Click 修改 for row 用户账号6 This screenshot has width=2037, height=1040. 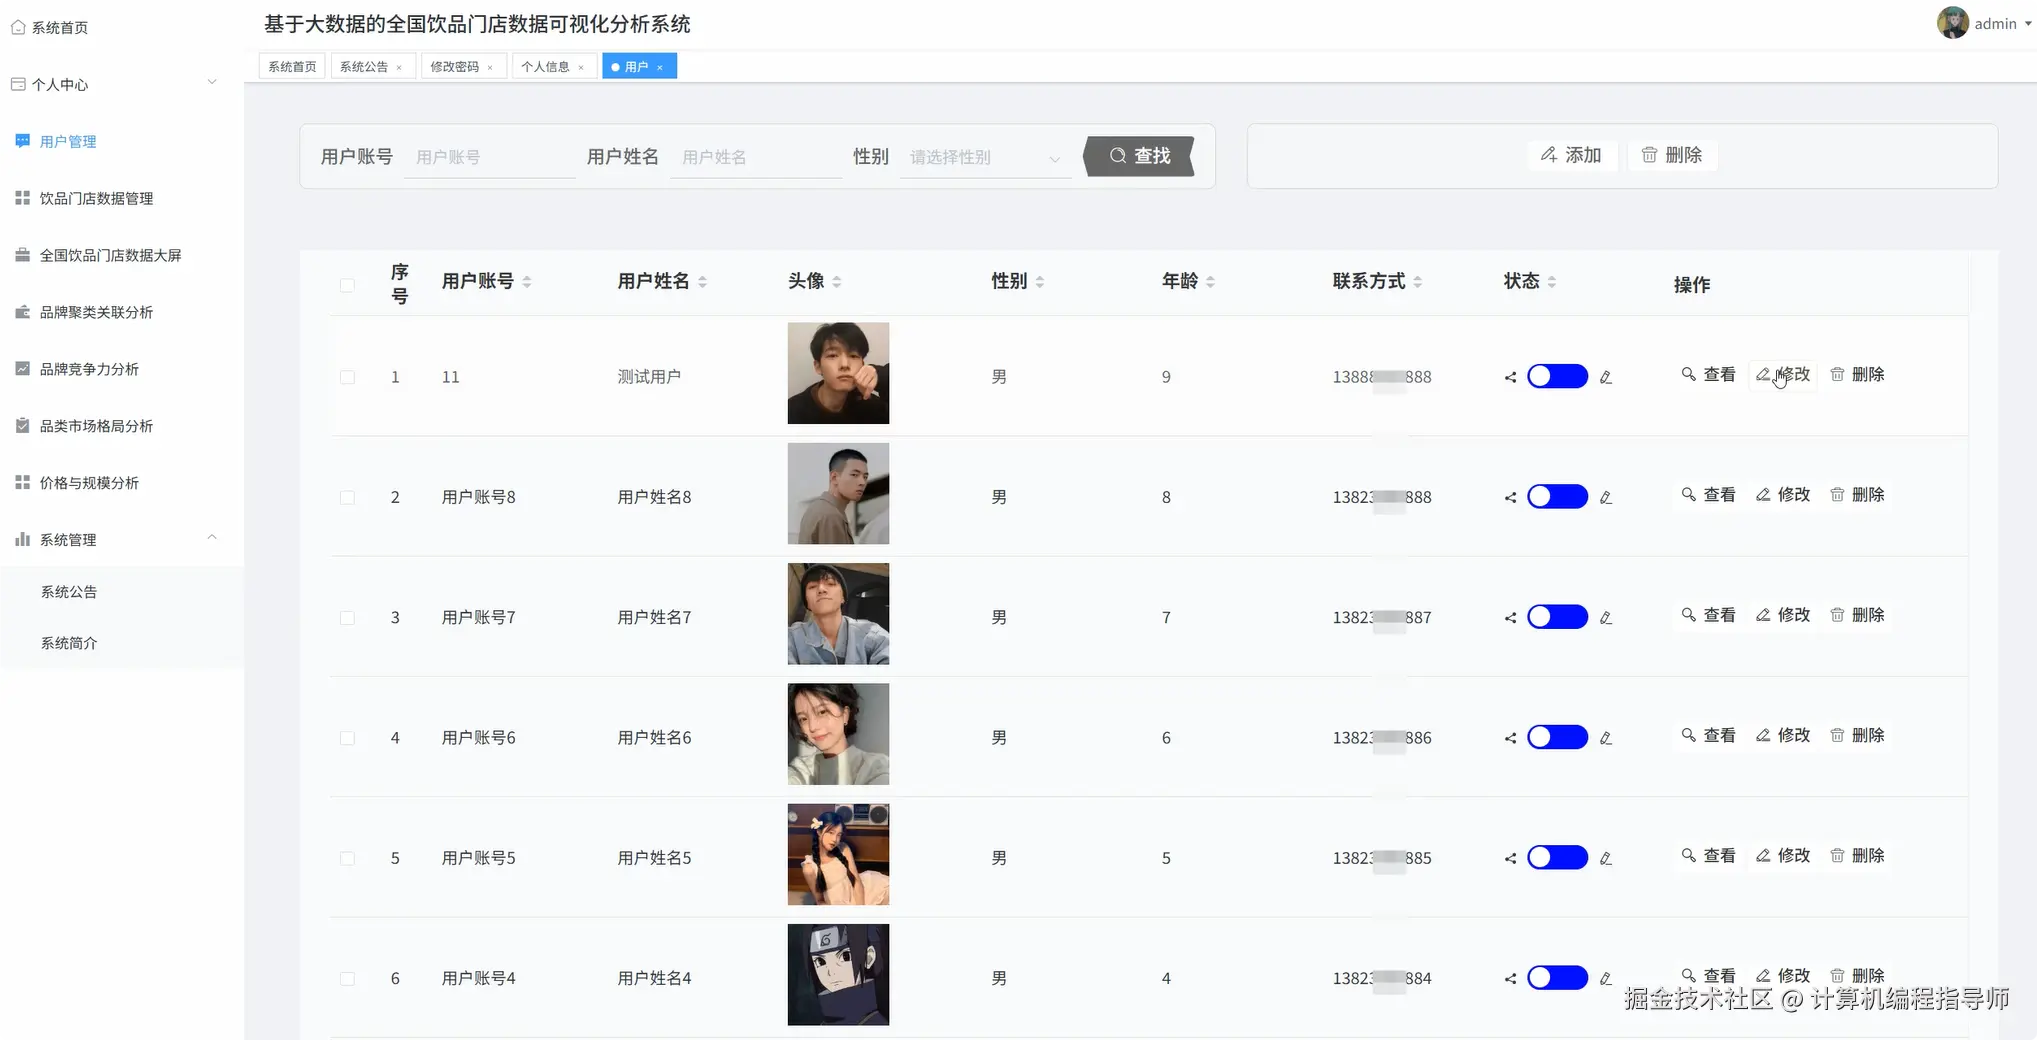(1783, 735)
